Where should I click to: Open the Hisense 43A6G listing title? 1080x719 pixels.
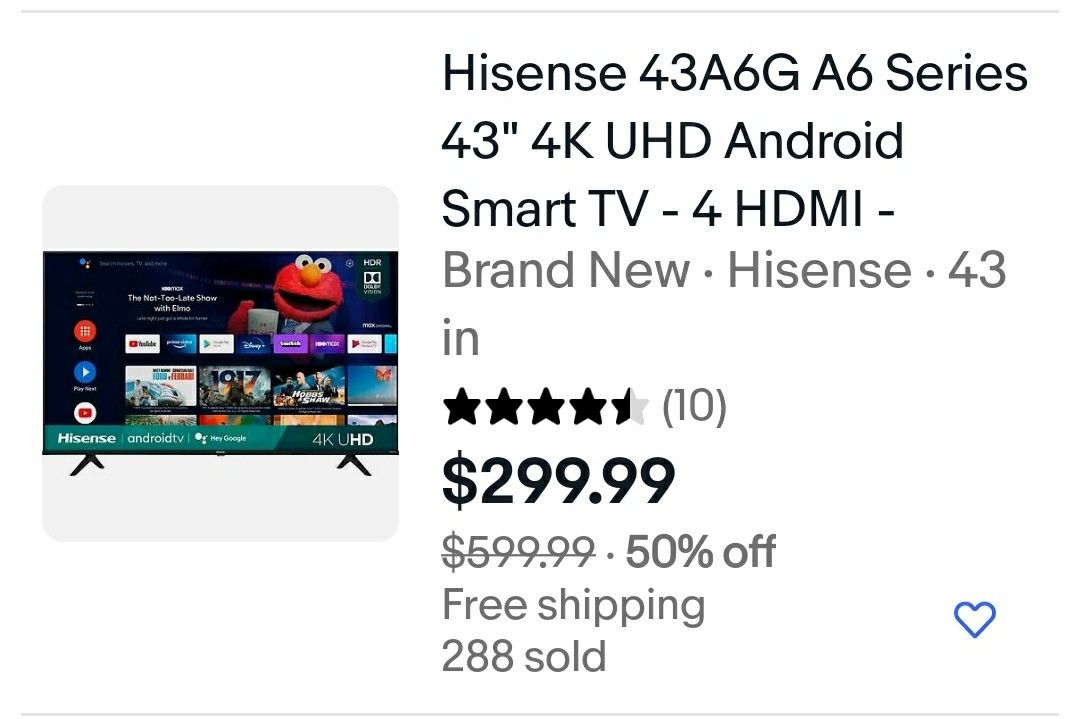point(734,140)
